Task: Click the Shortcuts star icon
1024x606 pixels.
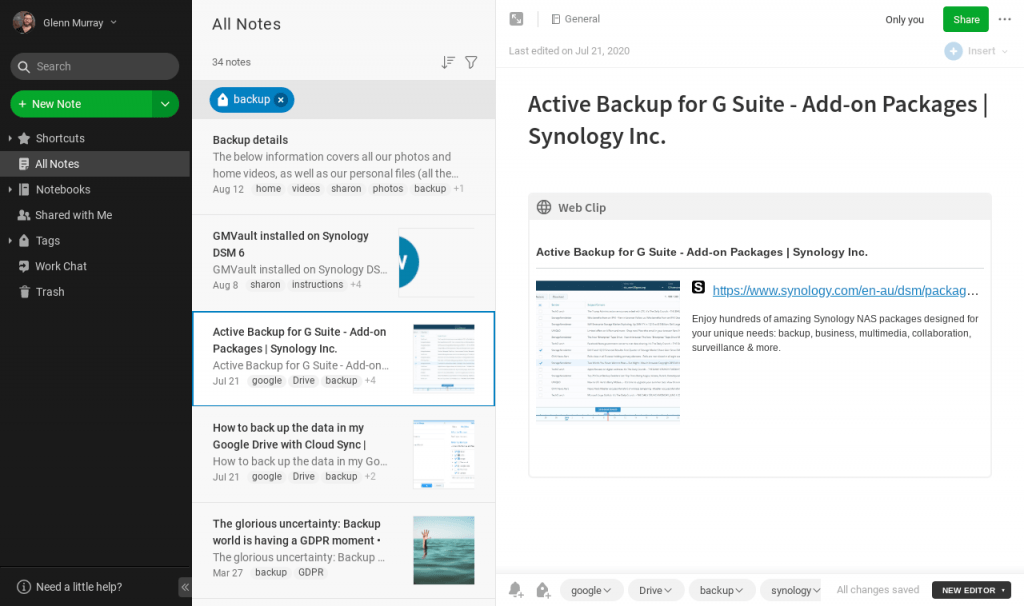Action: click(x=24, y=138)
